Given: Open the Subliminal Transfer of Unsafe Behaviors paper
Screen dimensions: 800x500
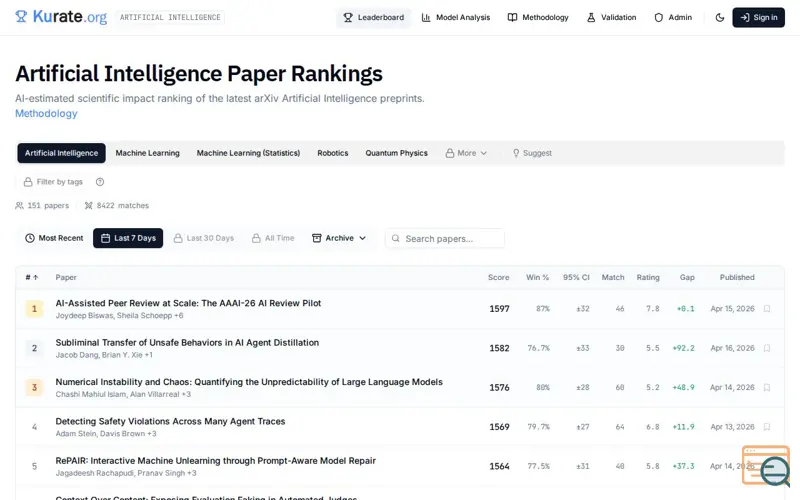Looking at the screenshot, I should point(187,342).
